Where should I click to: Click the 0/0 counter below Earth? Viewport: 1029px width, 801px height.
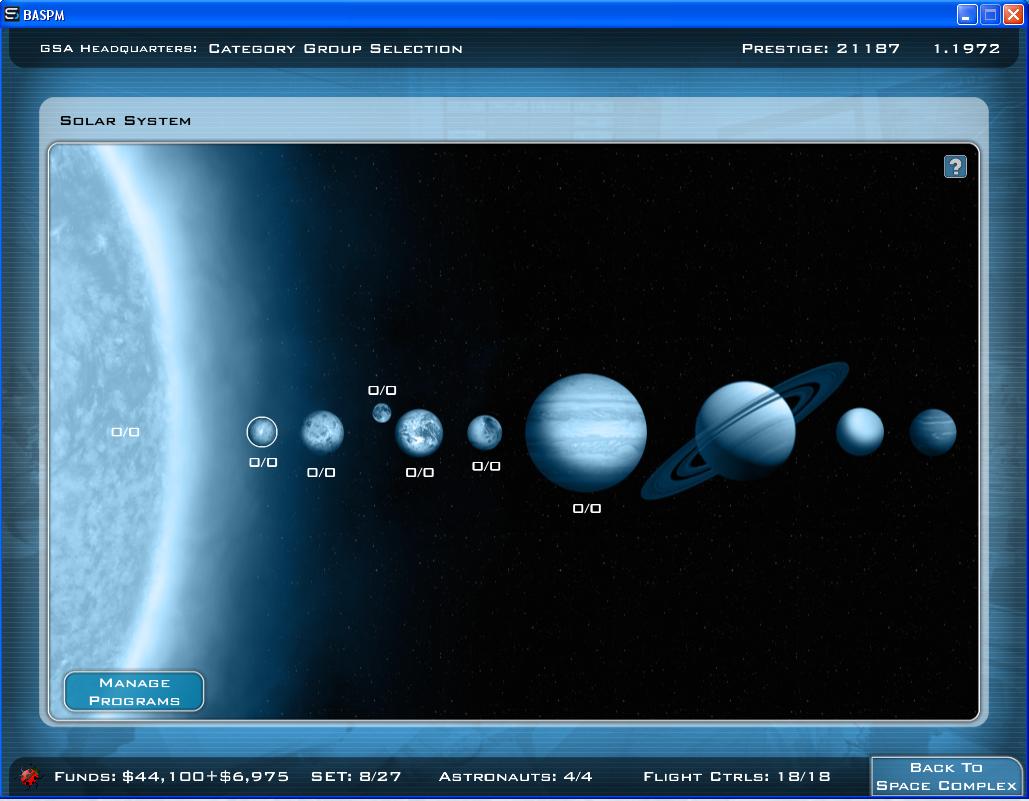tap(420, 472)
